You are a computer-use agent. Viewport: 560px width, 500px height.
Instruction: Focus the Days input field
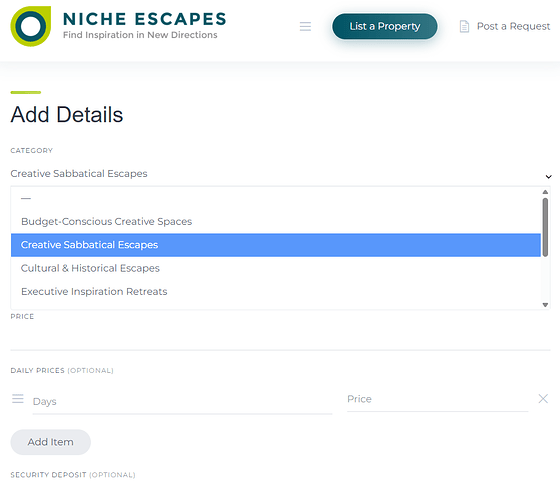[x=182, y=401]
